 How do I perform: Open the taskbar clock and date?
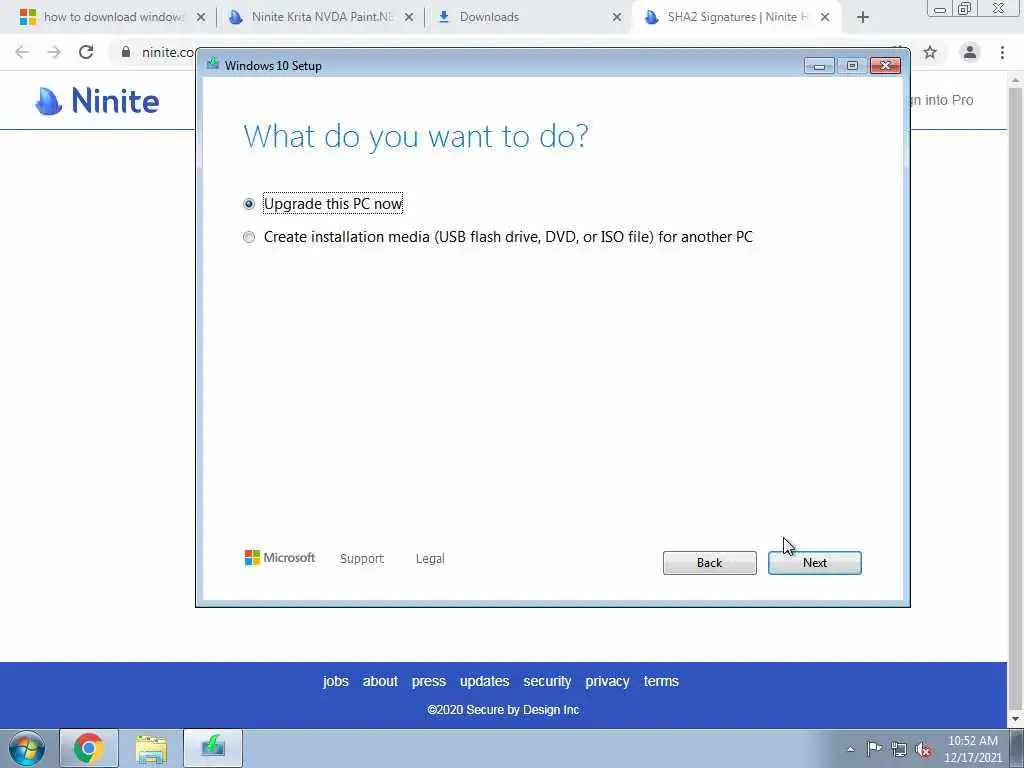click(x=973, y=749)
